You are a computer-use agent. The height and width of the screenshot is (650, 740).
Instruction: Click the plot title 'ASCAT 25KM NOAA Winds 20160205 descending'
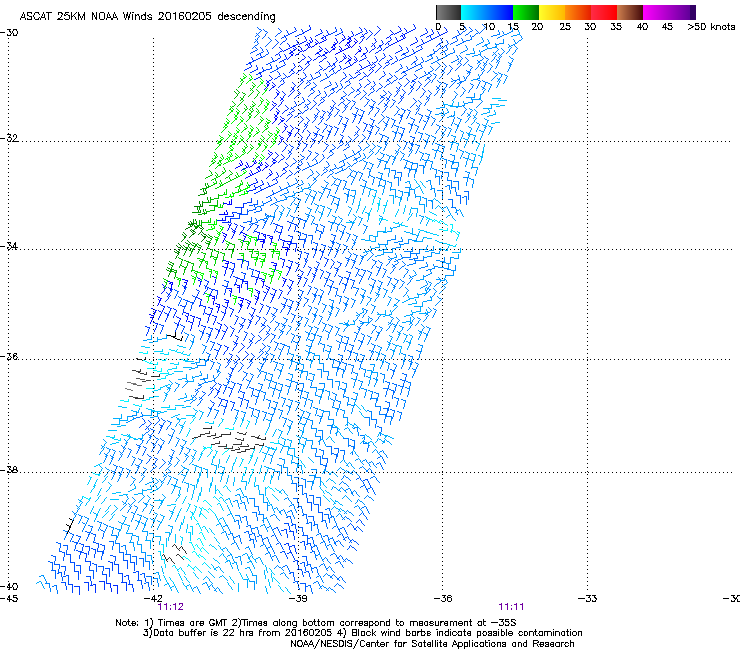pos(147,17)
